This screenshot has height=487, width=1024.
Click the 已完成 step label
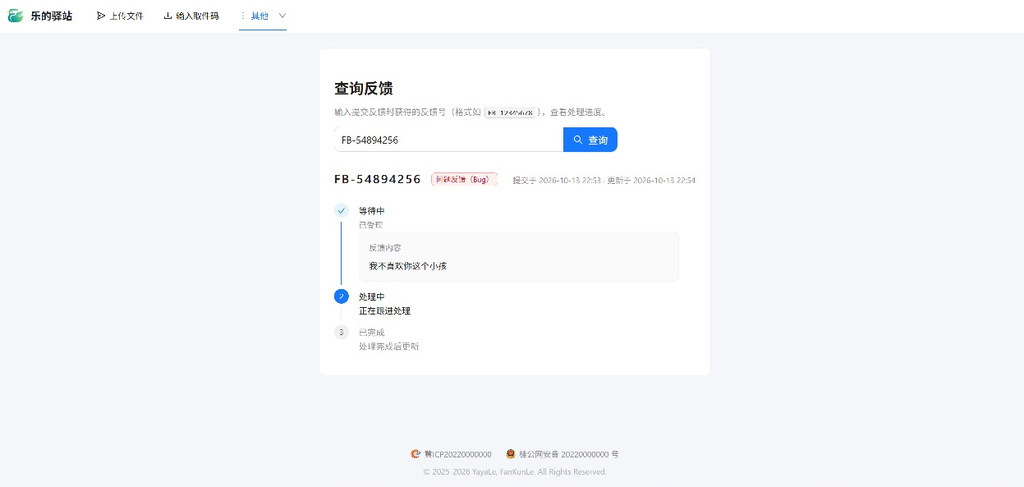click(372, 332)
